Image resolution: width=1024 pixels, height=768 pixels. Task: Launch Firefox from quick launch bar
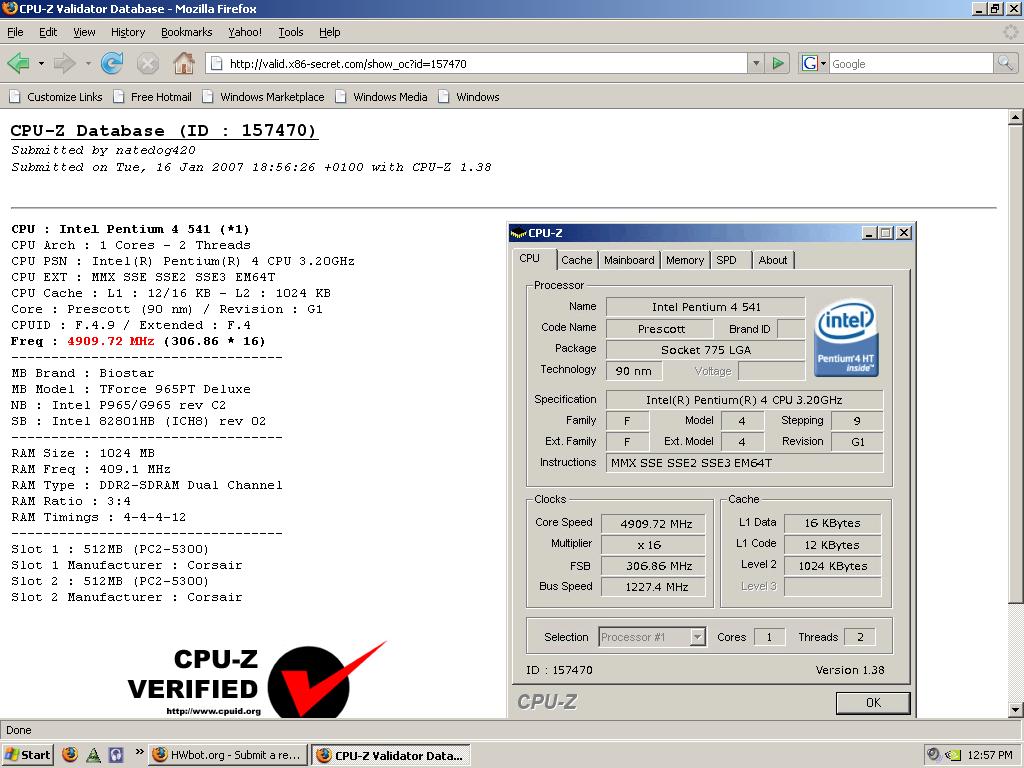[x=70, y=755]
